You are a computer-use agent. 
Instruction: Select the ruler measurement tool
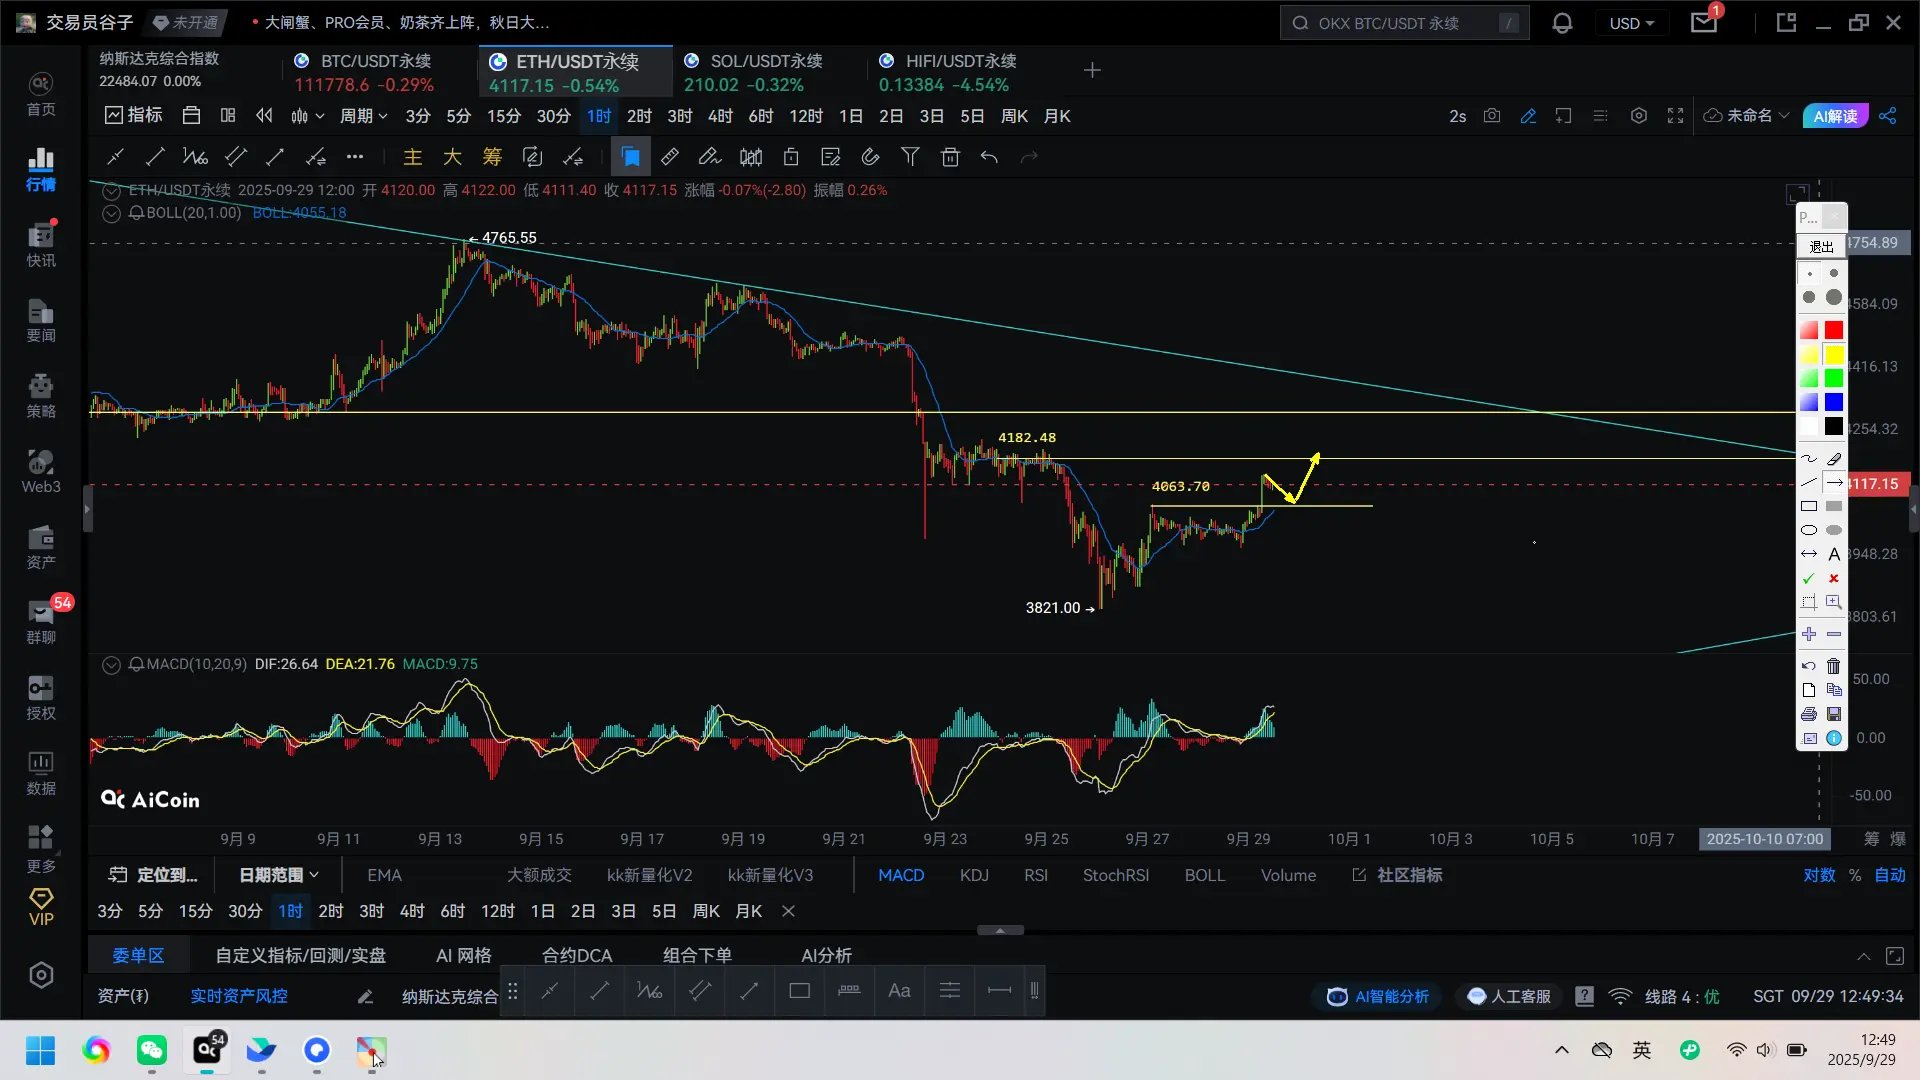pyautogui.click(x=670, y=157)
